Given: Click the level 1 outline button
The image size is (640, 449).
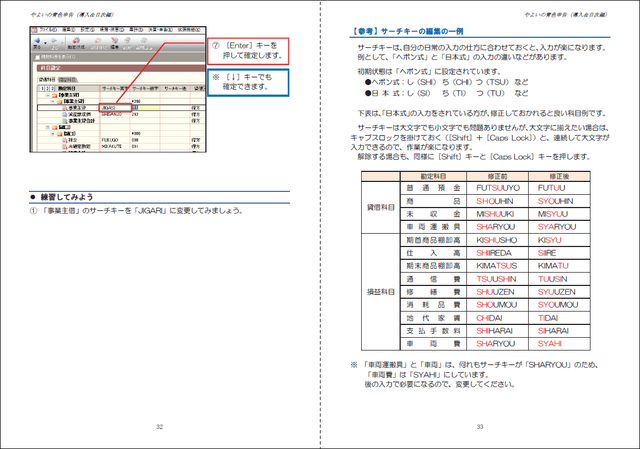Looking at the screenshot, I should pos(42,89).
